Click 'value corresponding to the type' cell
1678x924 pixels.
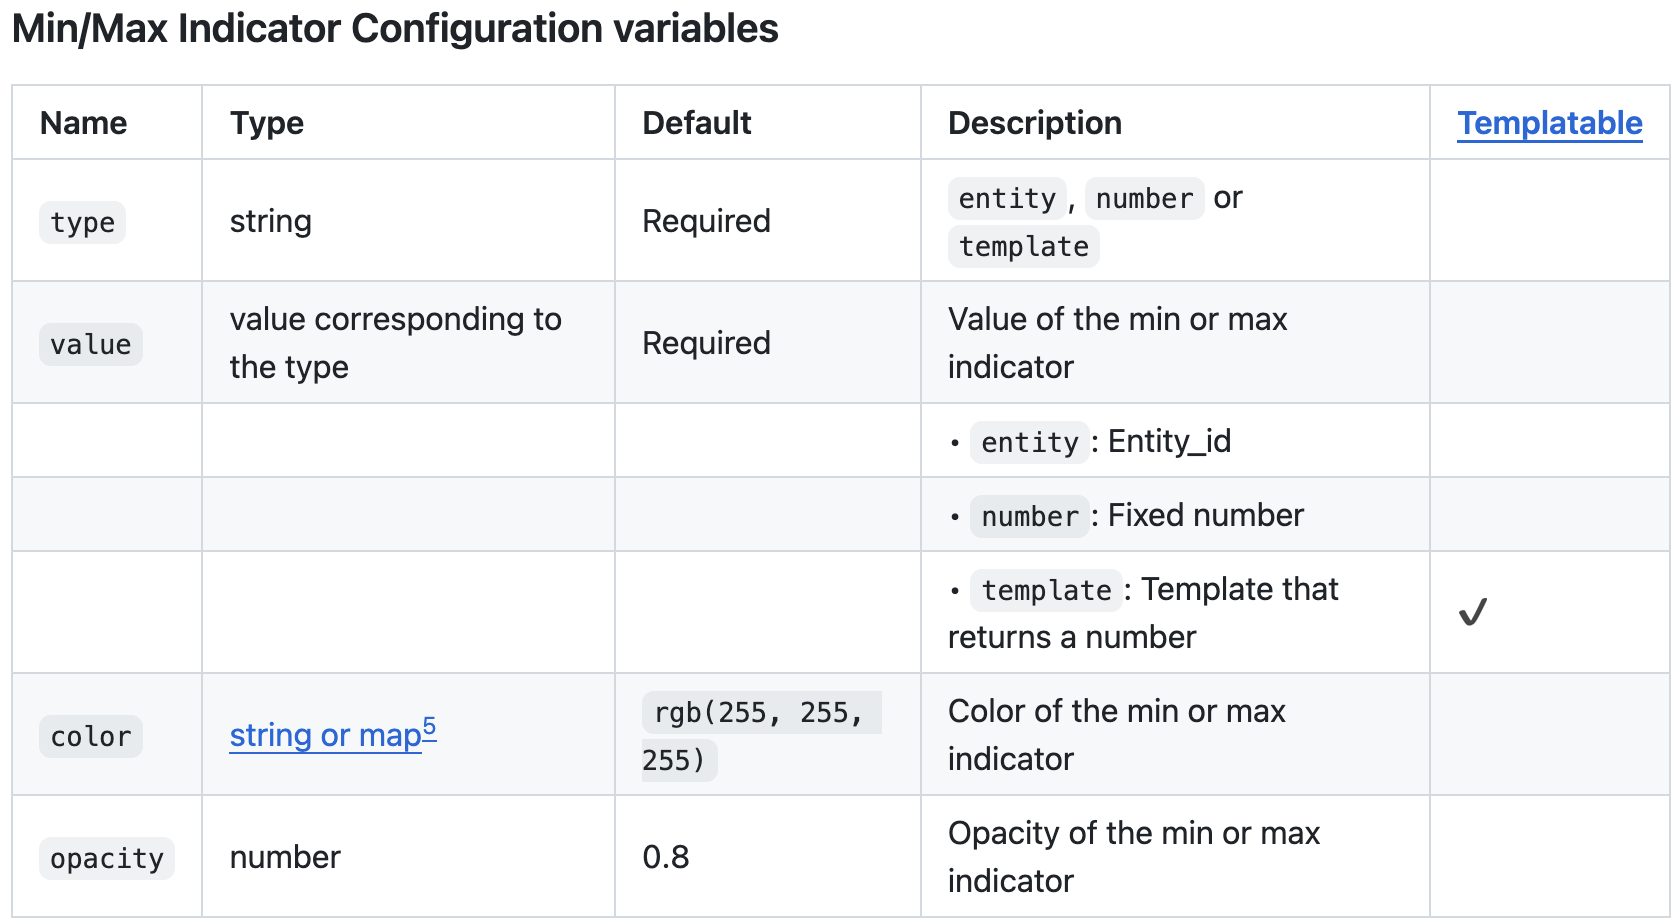395,343
